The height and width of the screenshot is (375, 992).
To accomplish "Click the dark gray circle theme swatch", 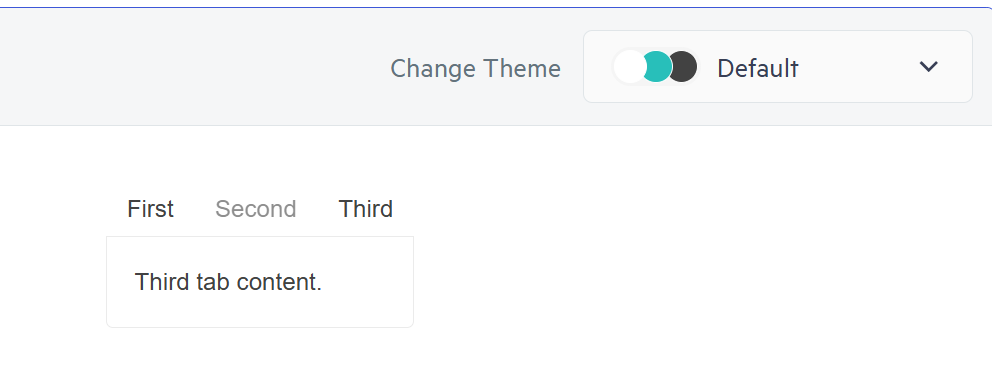I will (x=683, y=66).
